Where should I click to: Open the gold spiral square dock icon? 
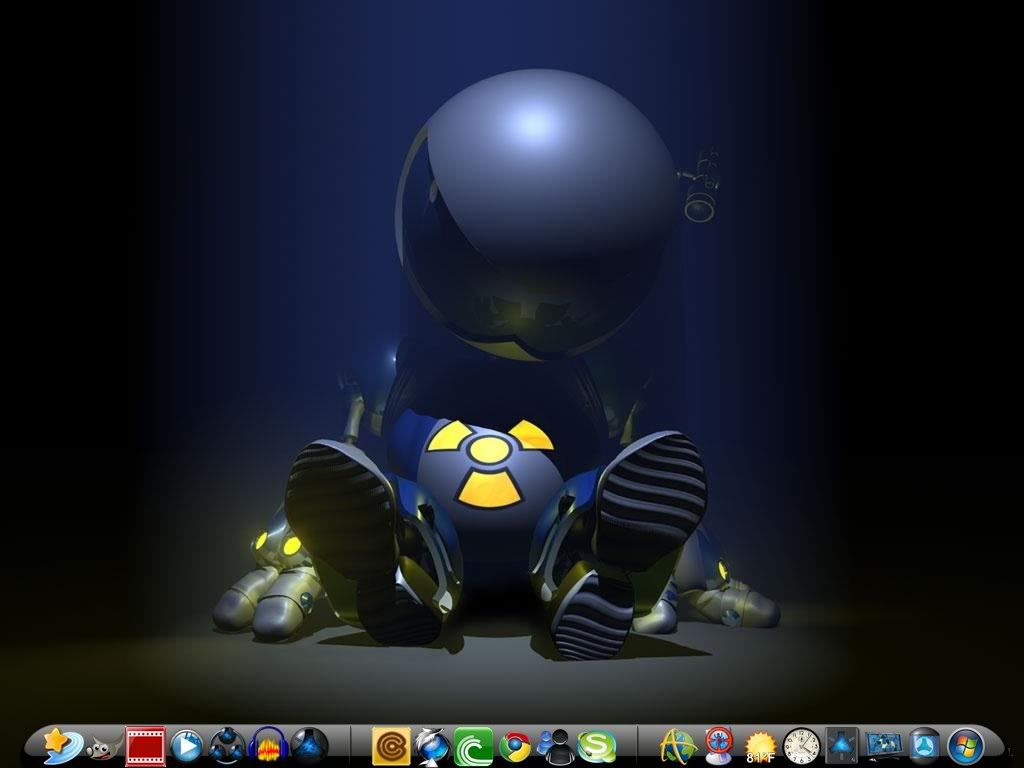click(x=391, y=746)
